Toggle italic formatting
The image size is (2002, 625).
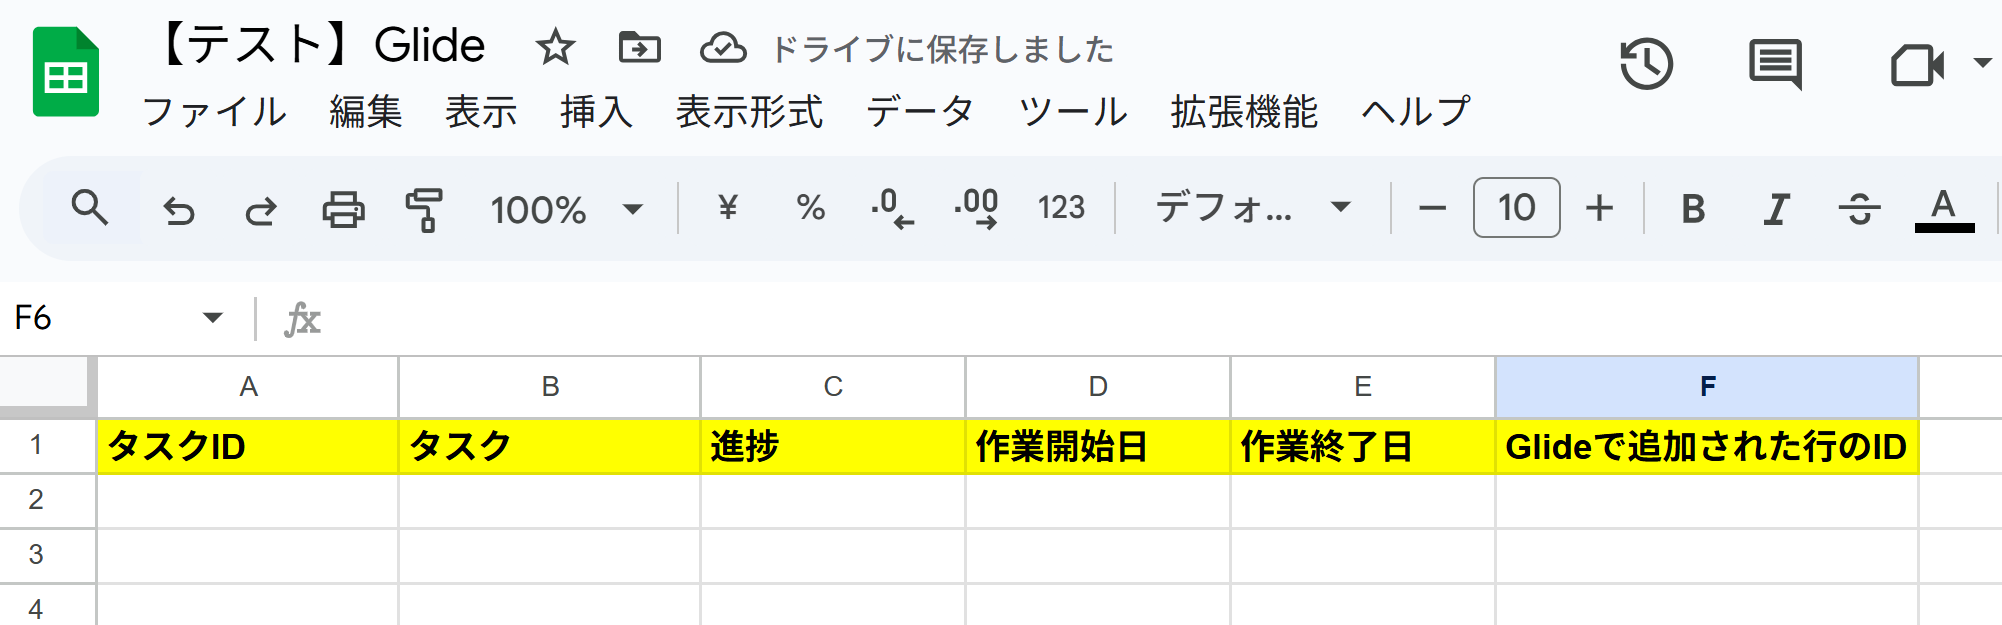click(x=1776, y=209)
